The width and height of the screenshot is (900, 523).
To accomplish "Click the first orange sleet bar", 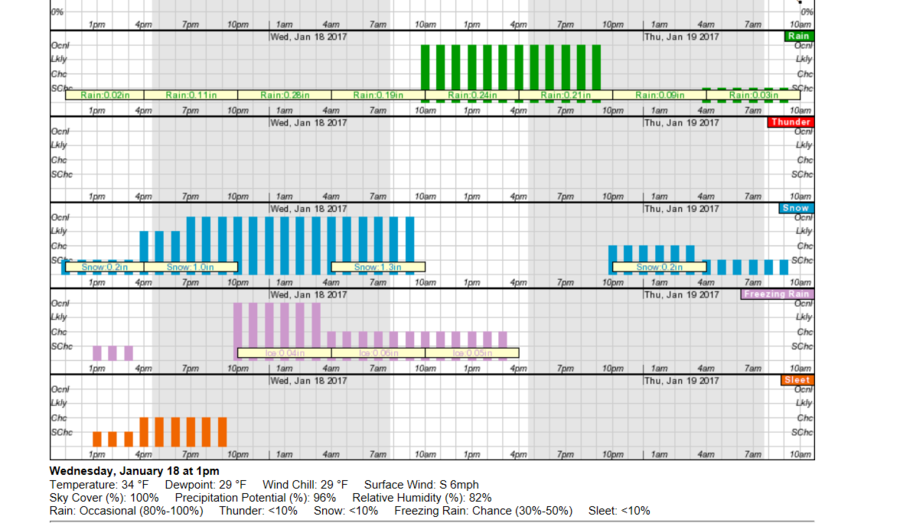I will 97,439.
